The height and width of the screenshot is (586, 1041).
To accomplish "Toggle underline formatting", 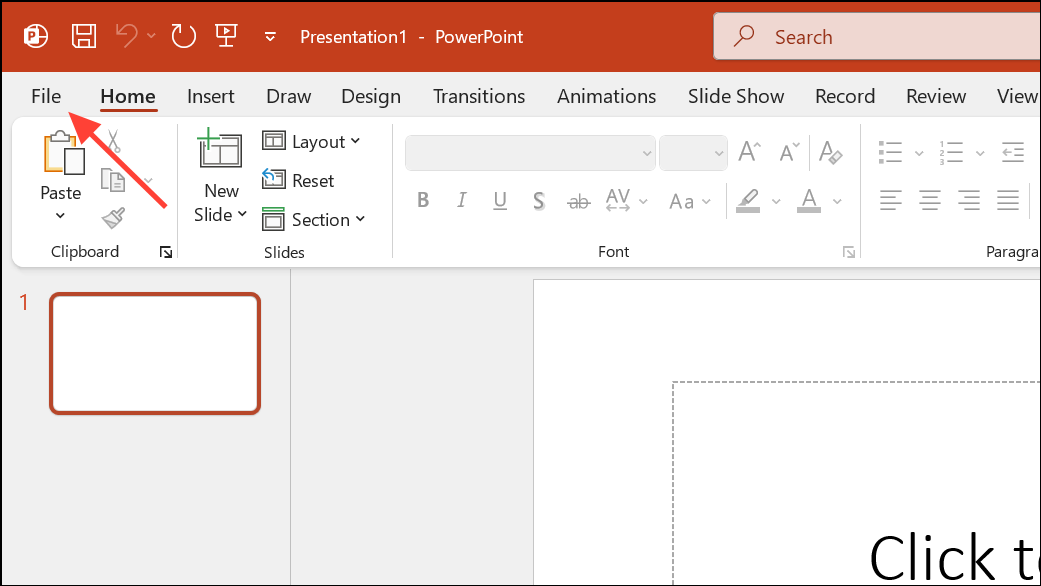I will click(x=500, y=200).
